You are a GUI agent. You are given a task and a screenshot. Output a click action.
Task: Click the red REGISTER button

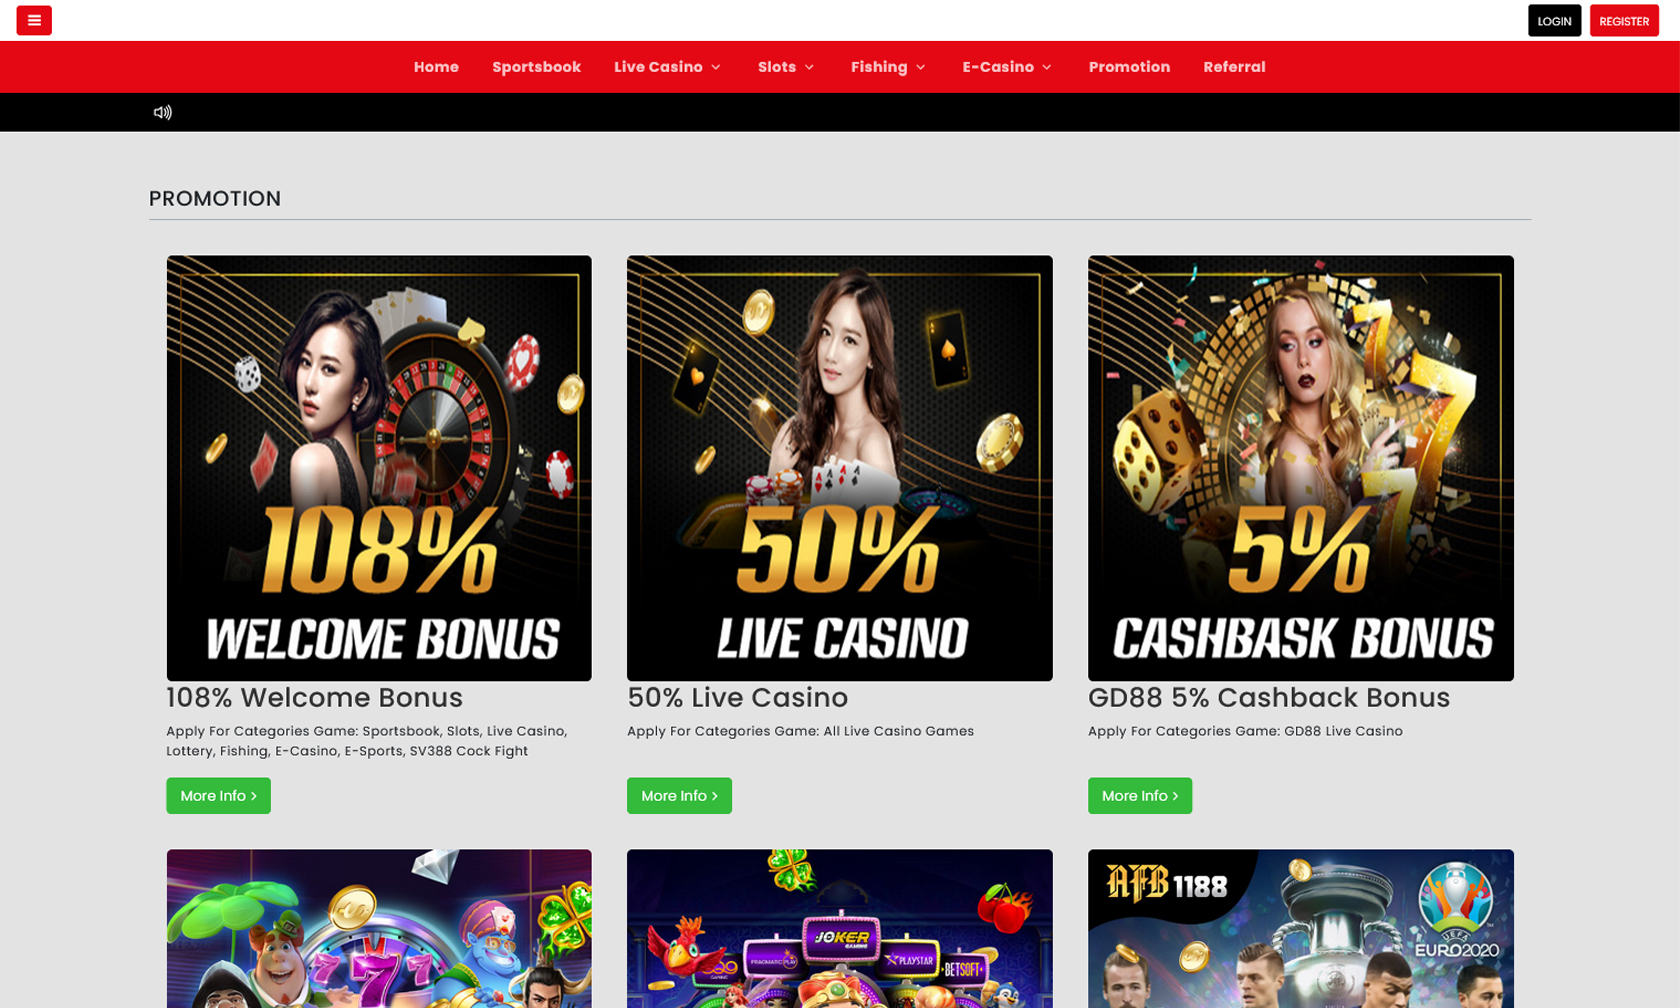[1624, 21]
